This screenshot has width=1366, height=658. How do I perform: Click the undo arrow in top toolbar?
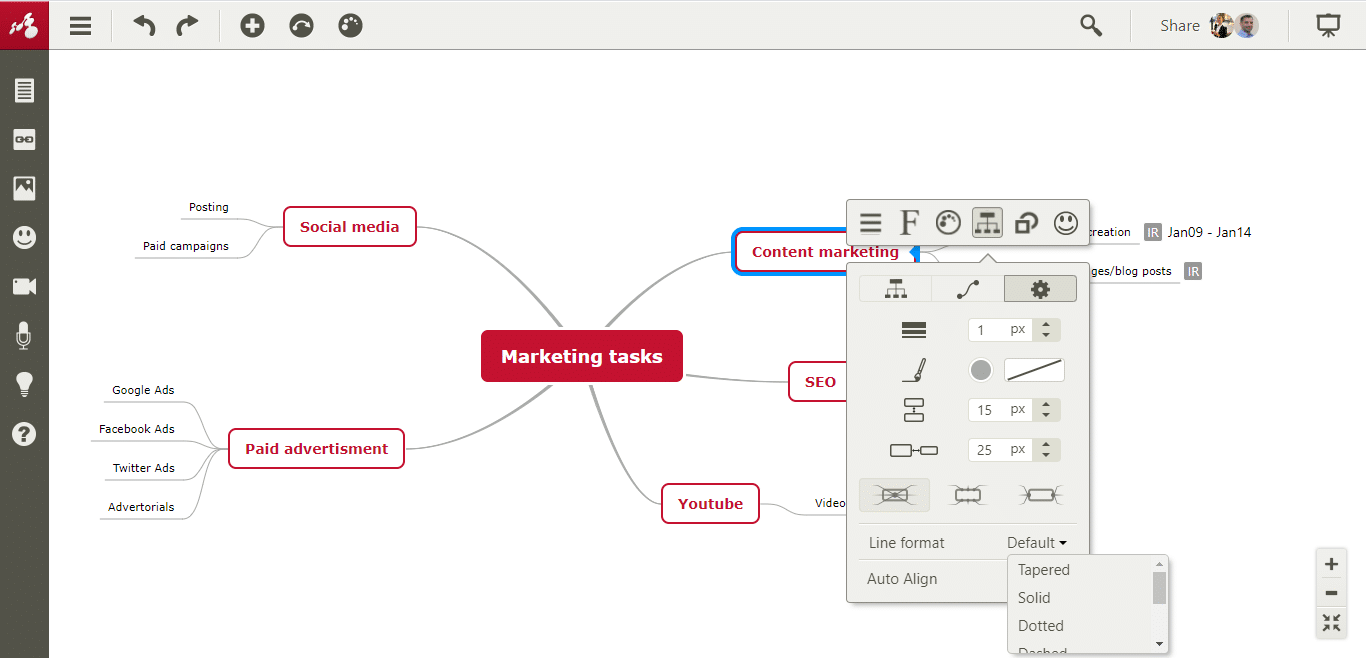(145, 26)
